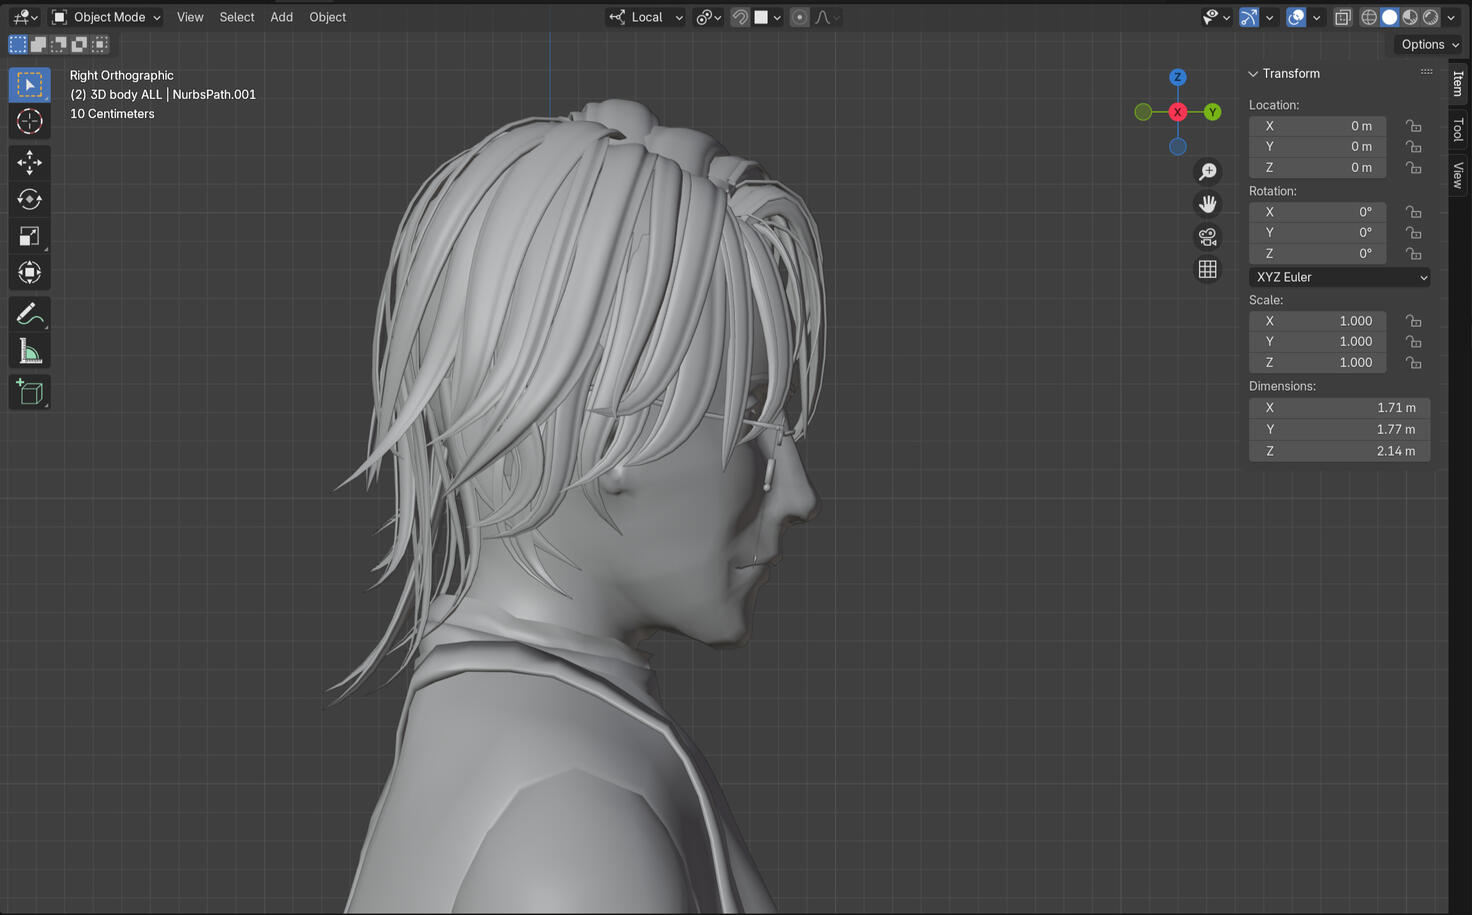This screenshot has height=915, width=1472.
Task: Switch to the Tool sidebar tab
Action: tap(1458, 130)
